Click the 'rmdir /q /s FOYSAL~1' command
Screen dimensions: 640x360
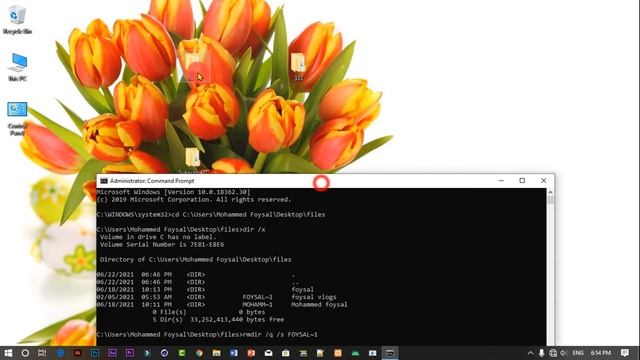[x=280, y=334]
